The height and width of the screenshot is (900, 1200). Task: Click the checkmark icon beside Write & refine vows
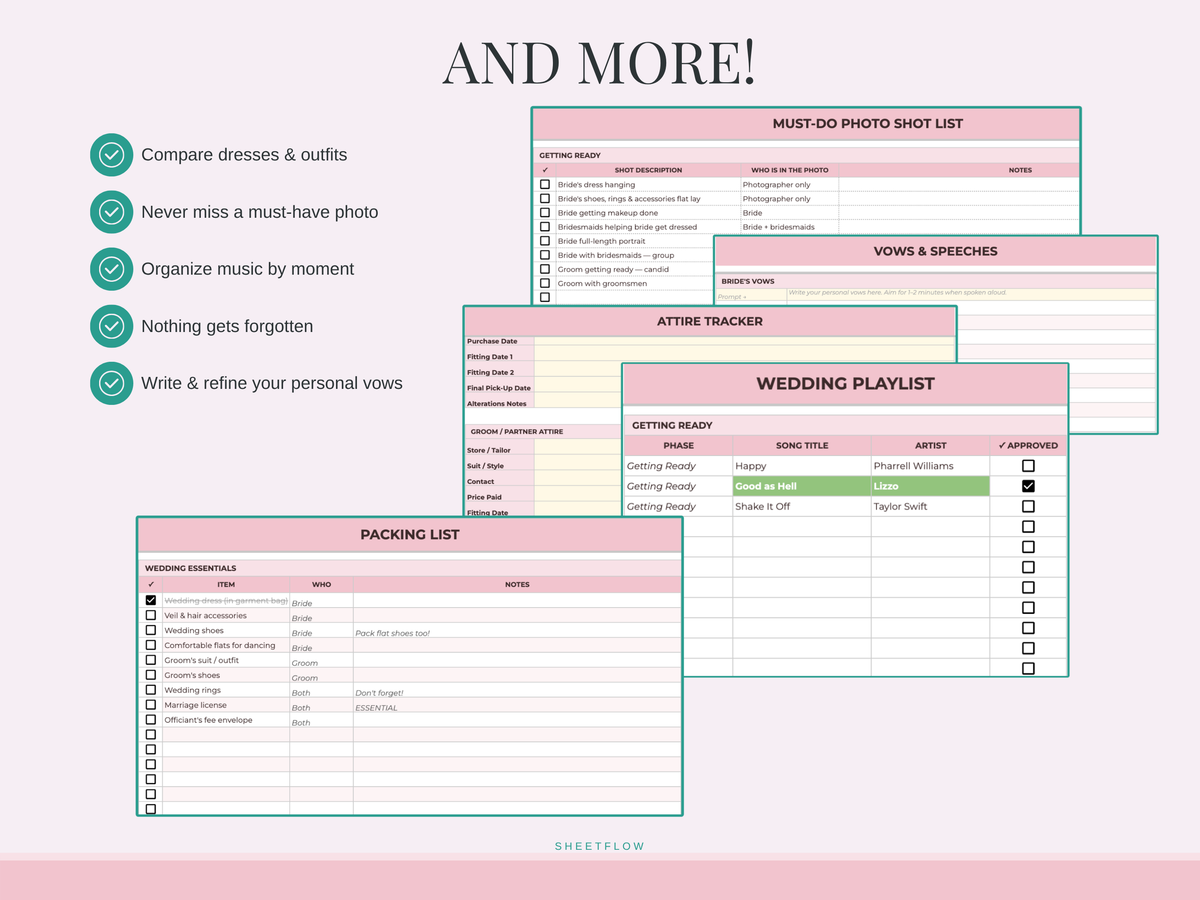click(x=111, y=383)
